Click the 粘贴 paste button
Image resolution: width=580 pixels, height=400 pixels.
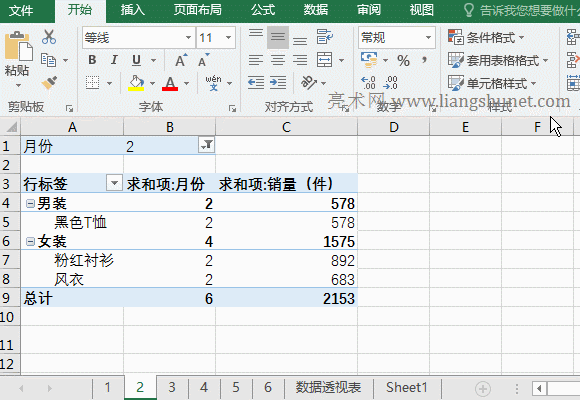17,56
